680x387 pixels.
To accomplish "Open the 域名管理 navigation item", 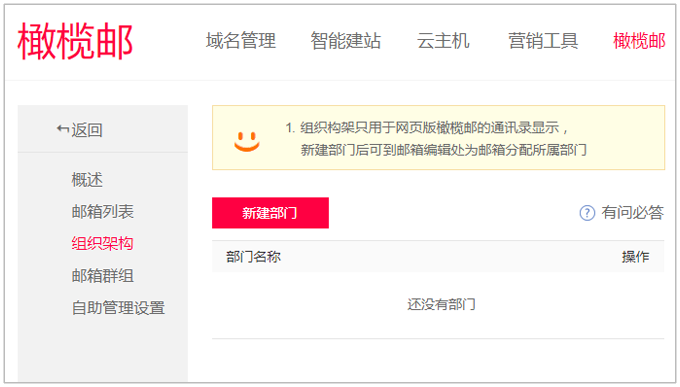I will tap(241, 41).
